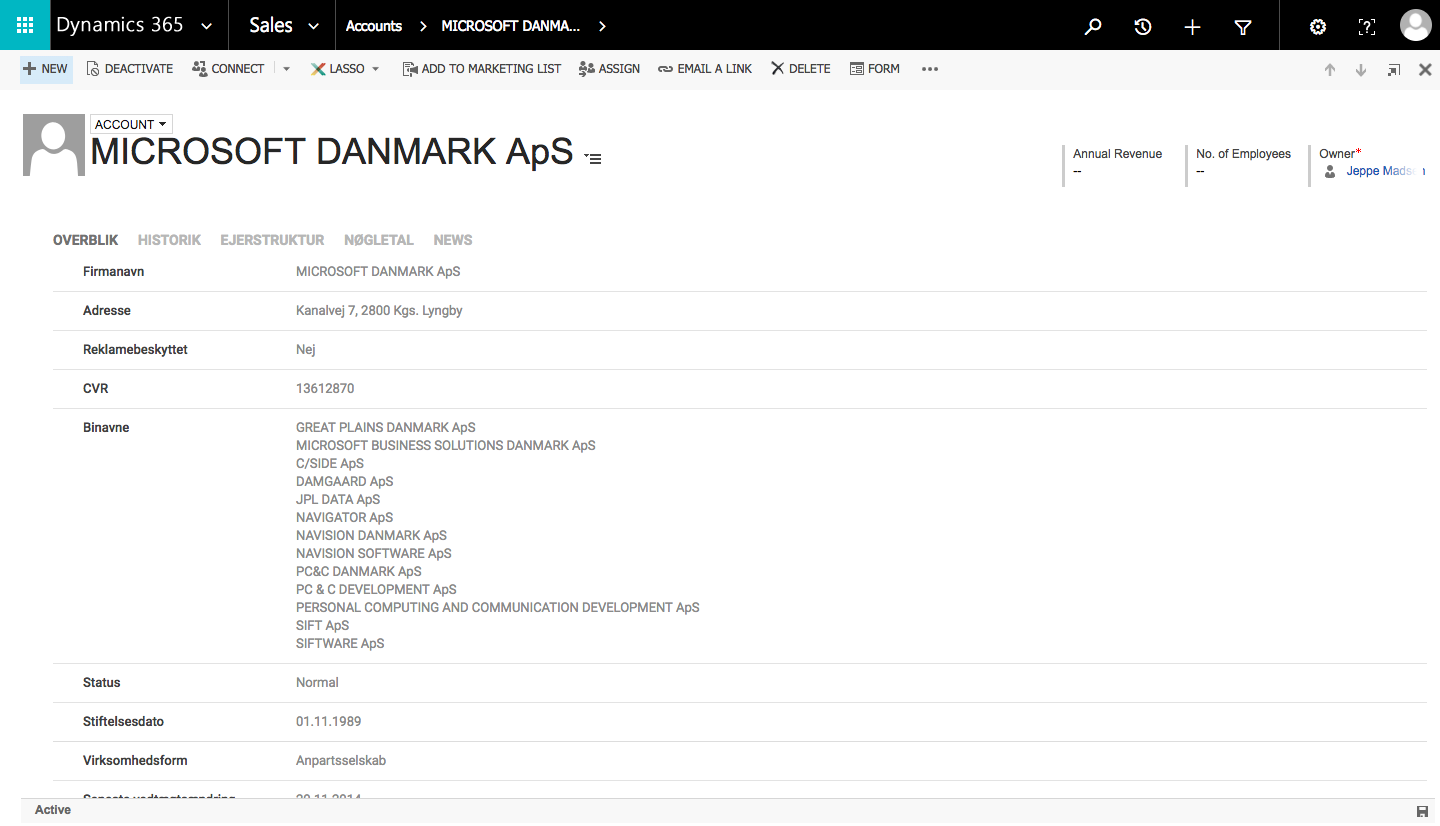The width and height of the screenshot is (1440, 826).
Task: Click MICROSOFT BUSINESS SOLUTIONS DANMARK ApS binavn
Action: pos(446,445)
